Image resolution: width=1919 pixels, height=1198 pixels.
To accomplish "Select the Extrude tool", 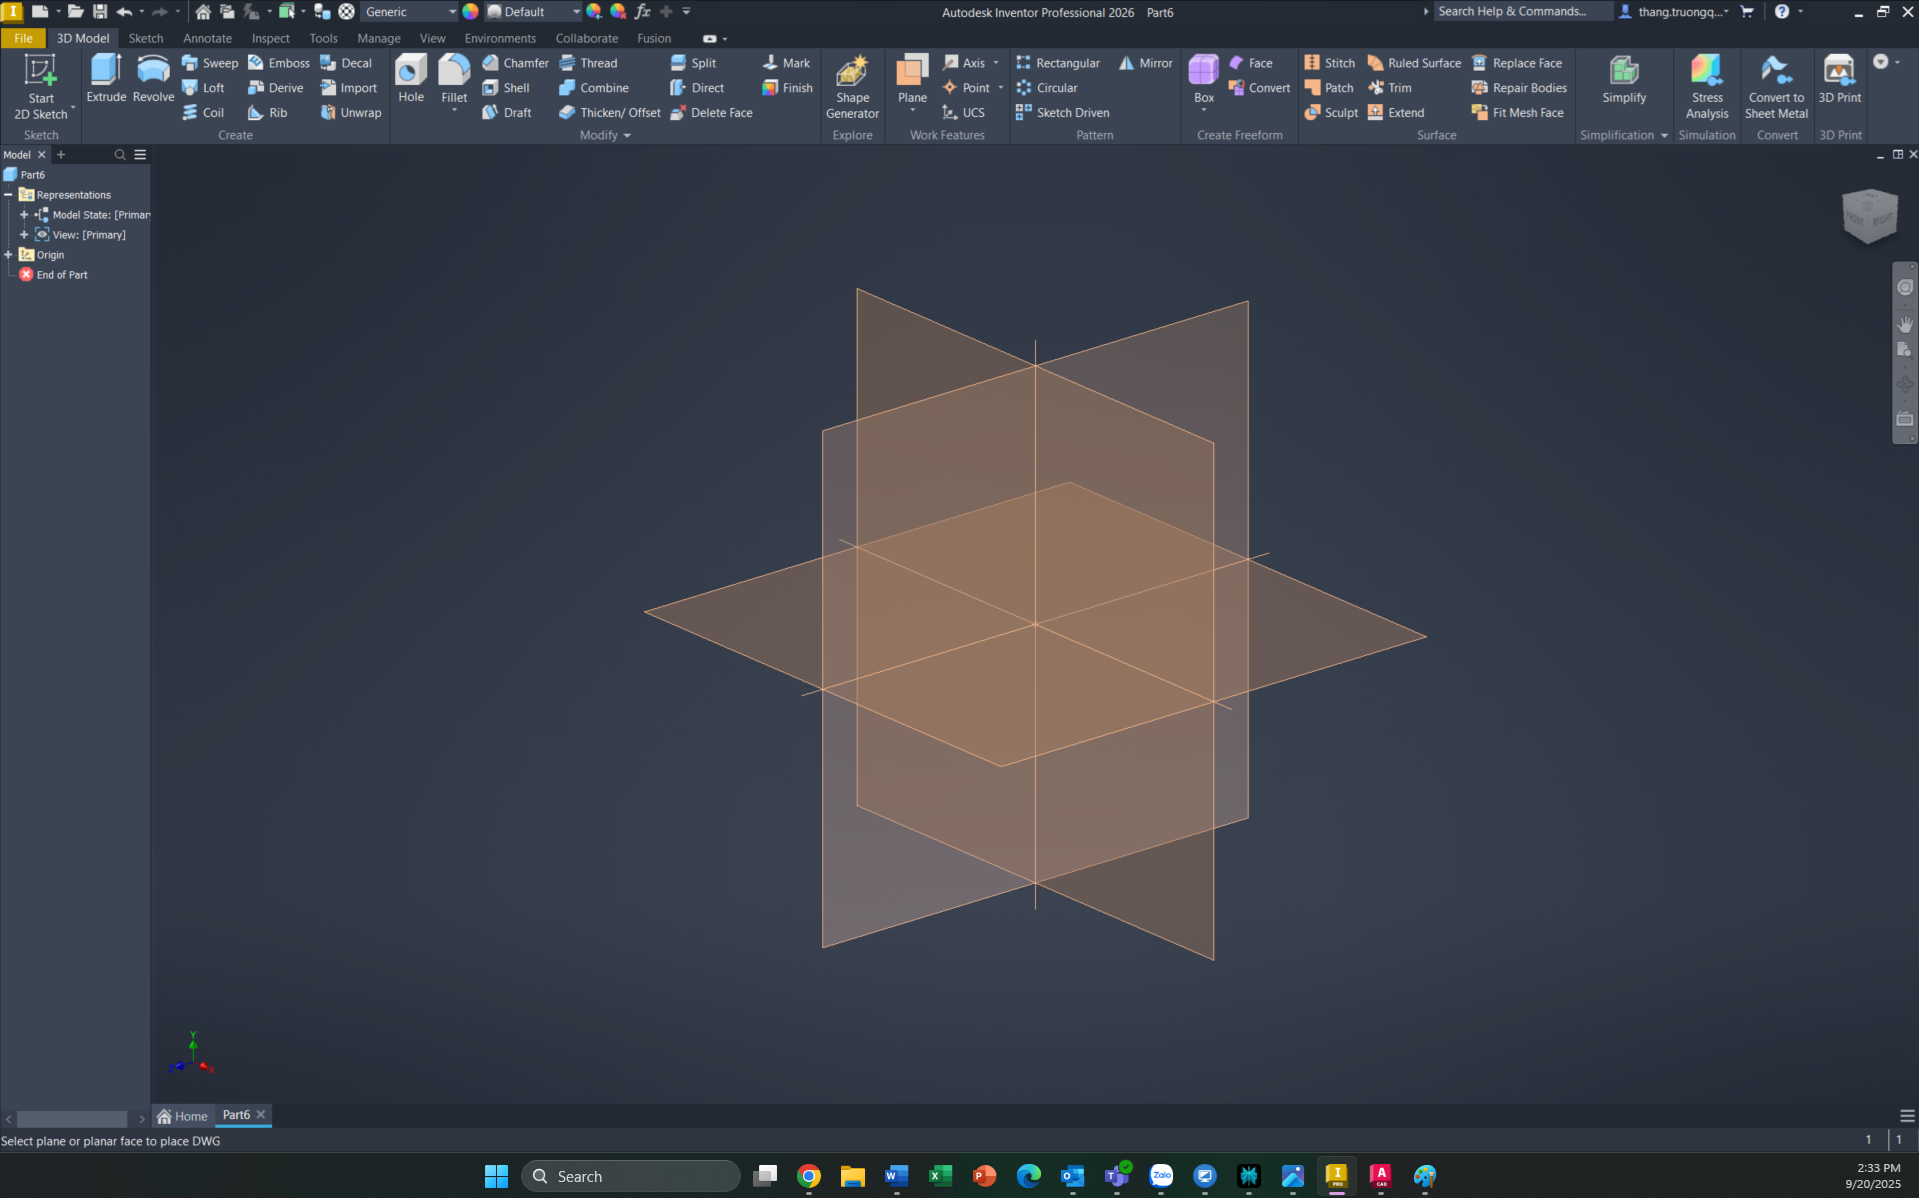I will [x=106, y=78].
